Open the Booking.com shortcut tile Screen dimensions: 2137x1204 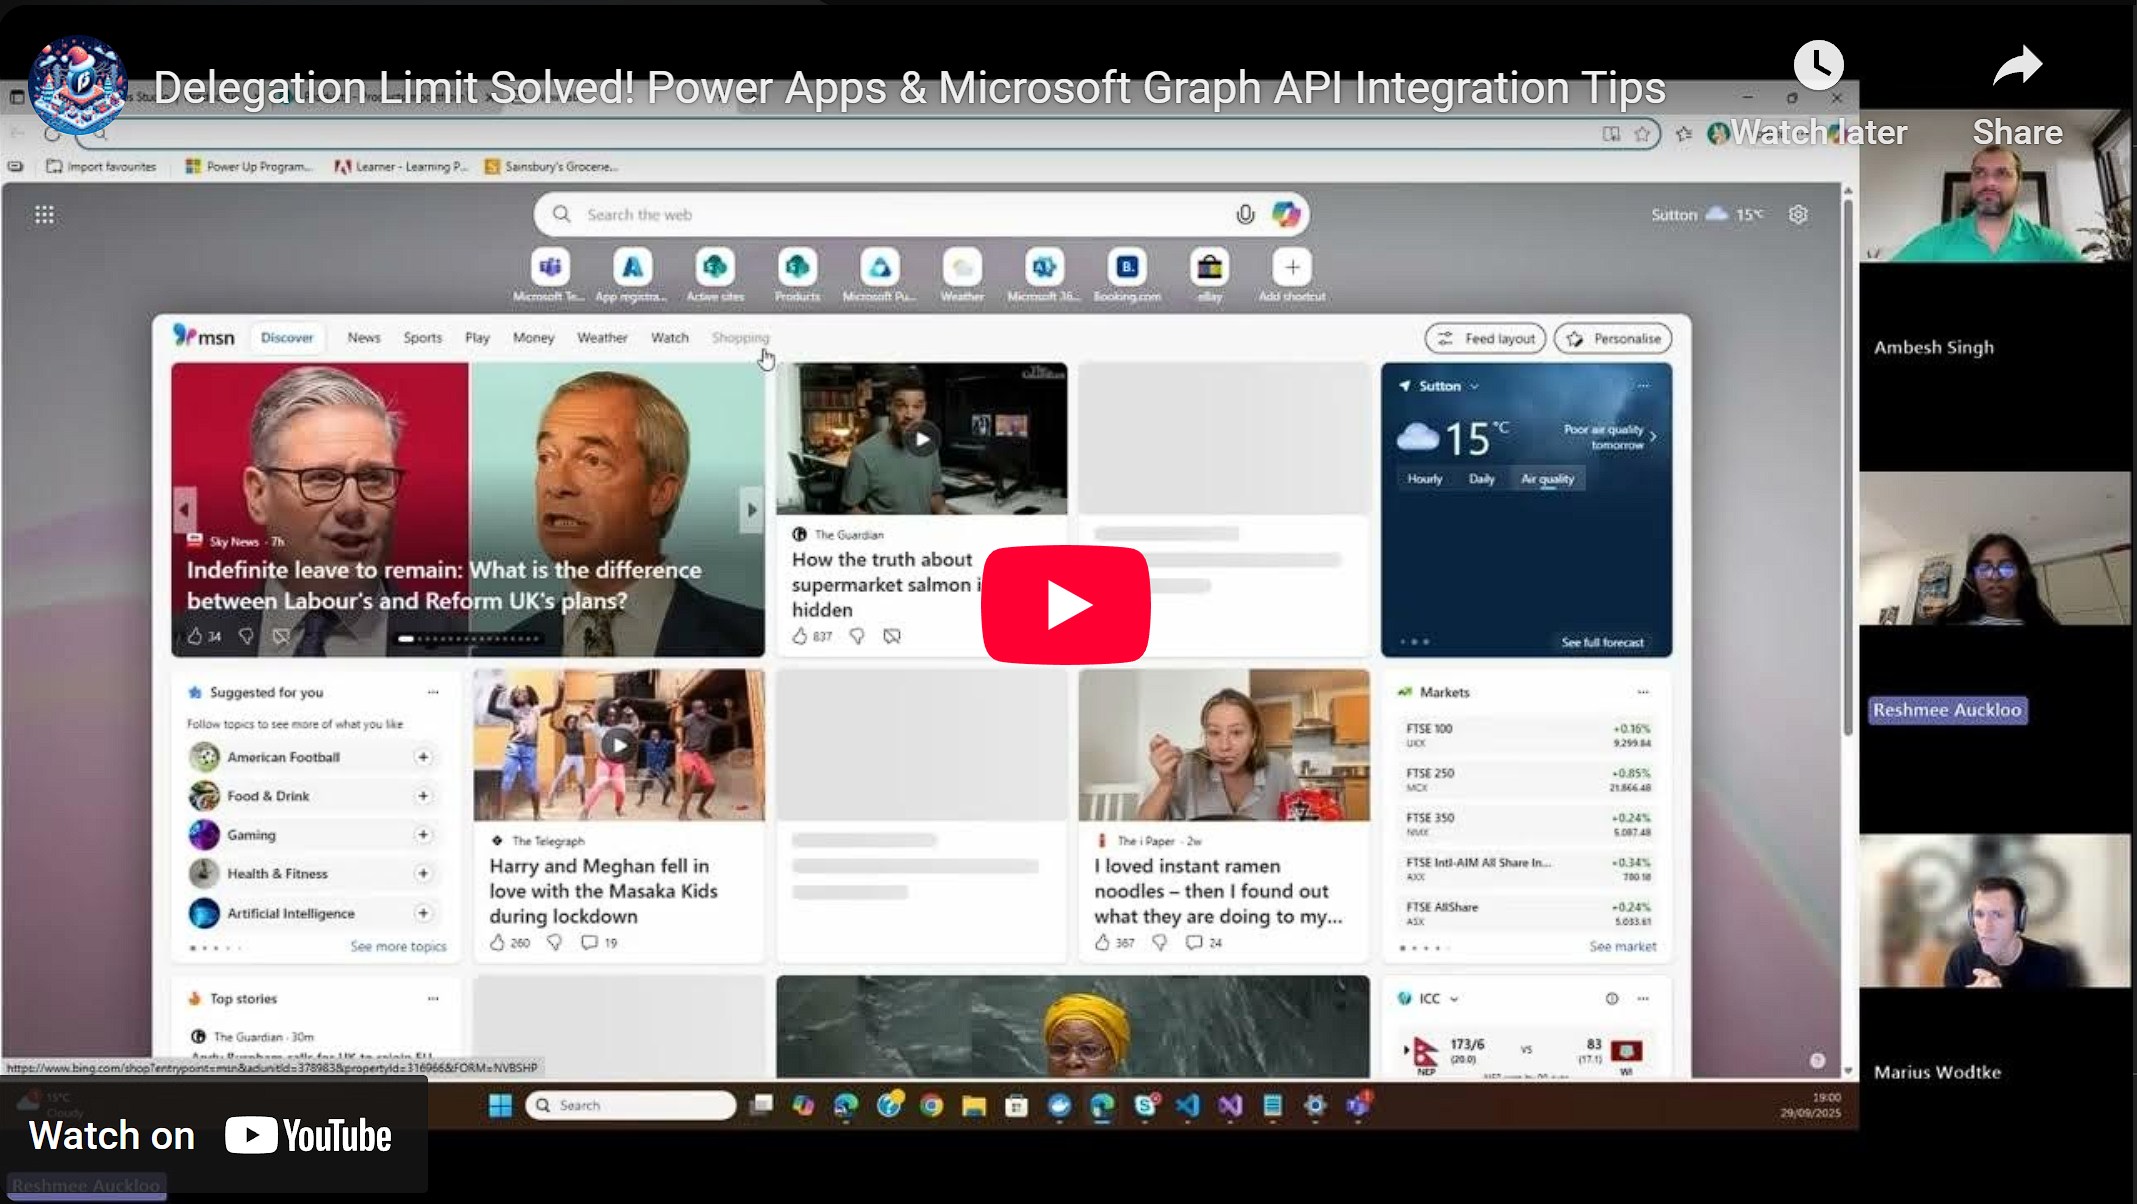[x=1127, y=268]
